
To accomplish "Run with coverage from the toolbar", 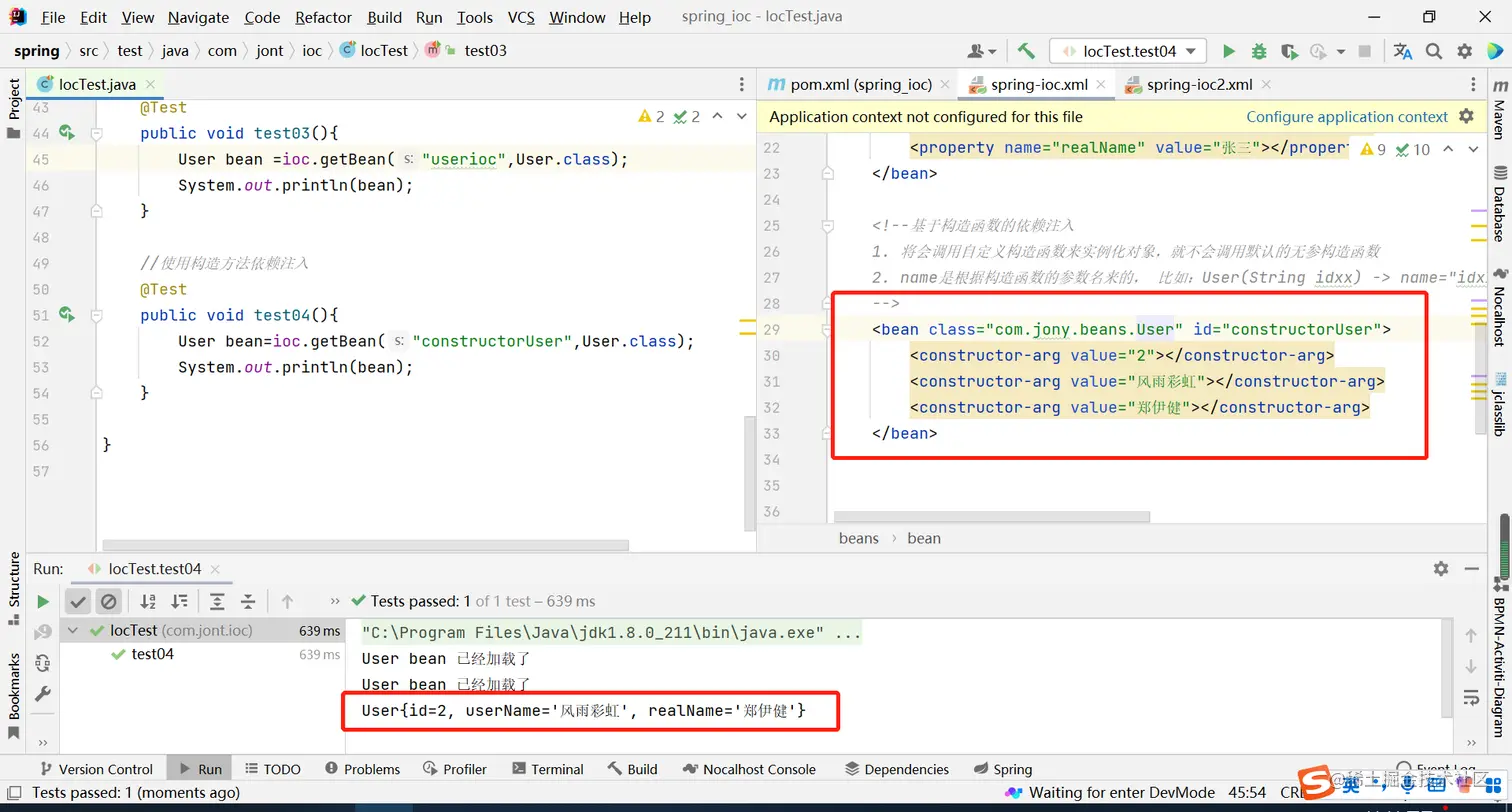I will click(x=1289, y=51).
